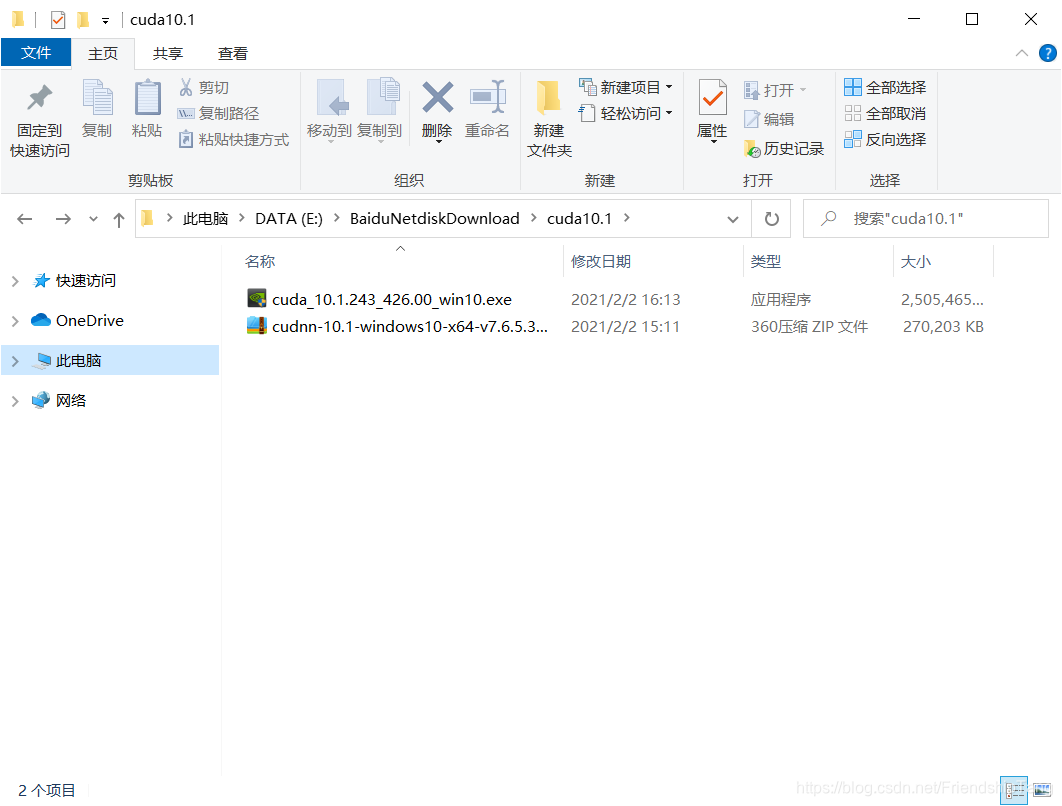Image resolution: width=1062 pixels, height=806 pixels.
Task: Open New item (新建项目) menu
Action: pos(626,87)
